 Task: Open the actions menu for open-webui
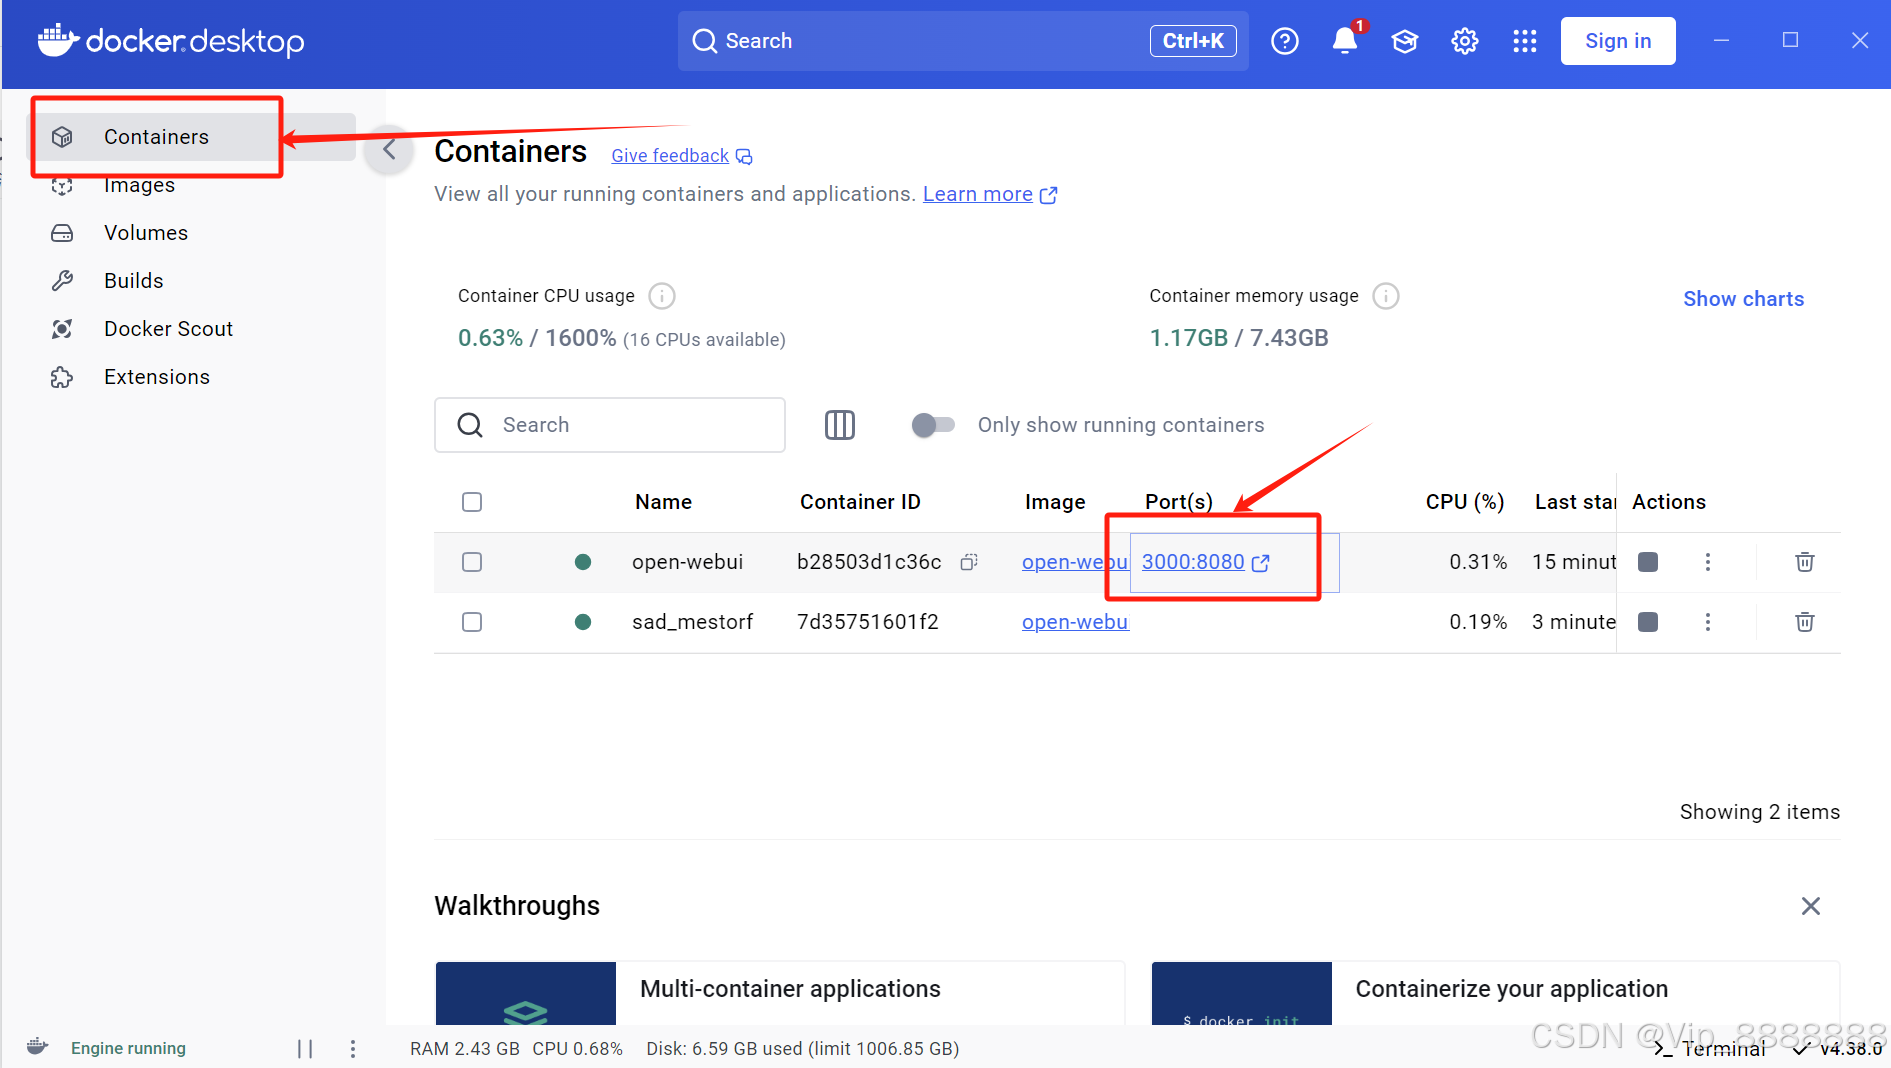(1707, 562)
